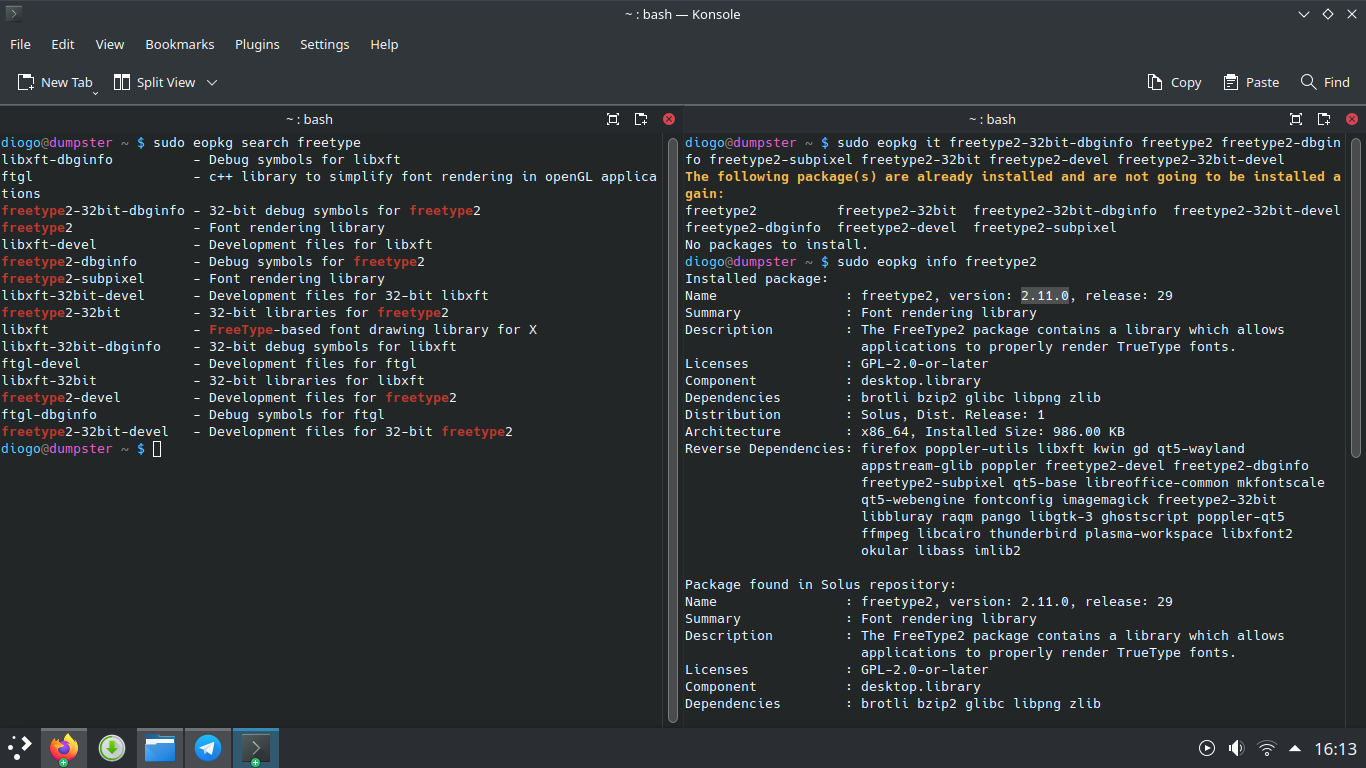
Task: Detach the right pane into new tab
Action: [1324, 119]
